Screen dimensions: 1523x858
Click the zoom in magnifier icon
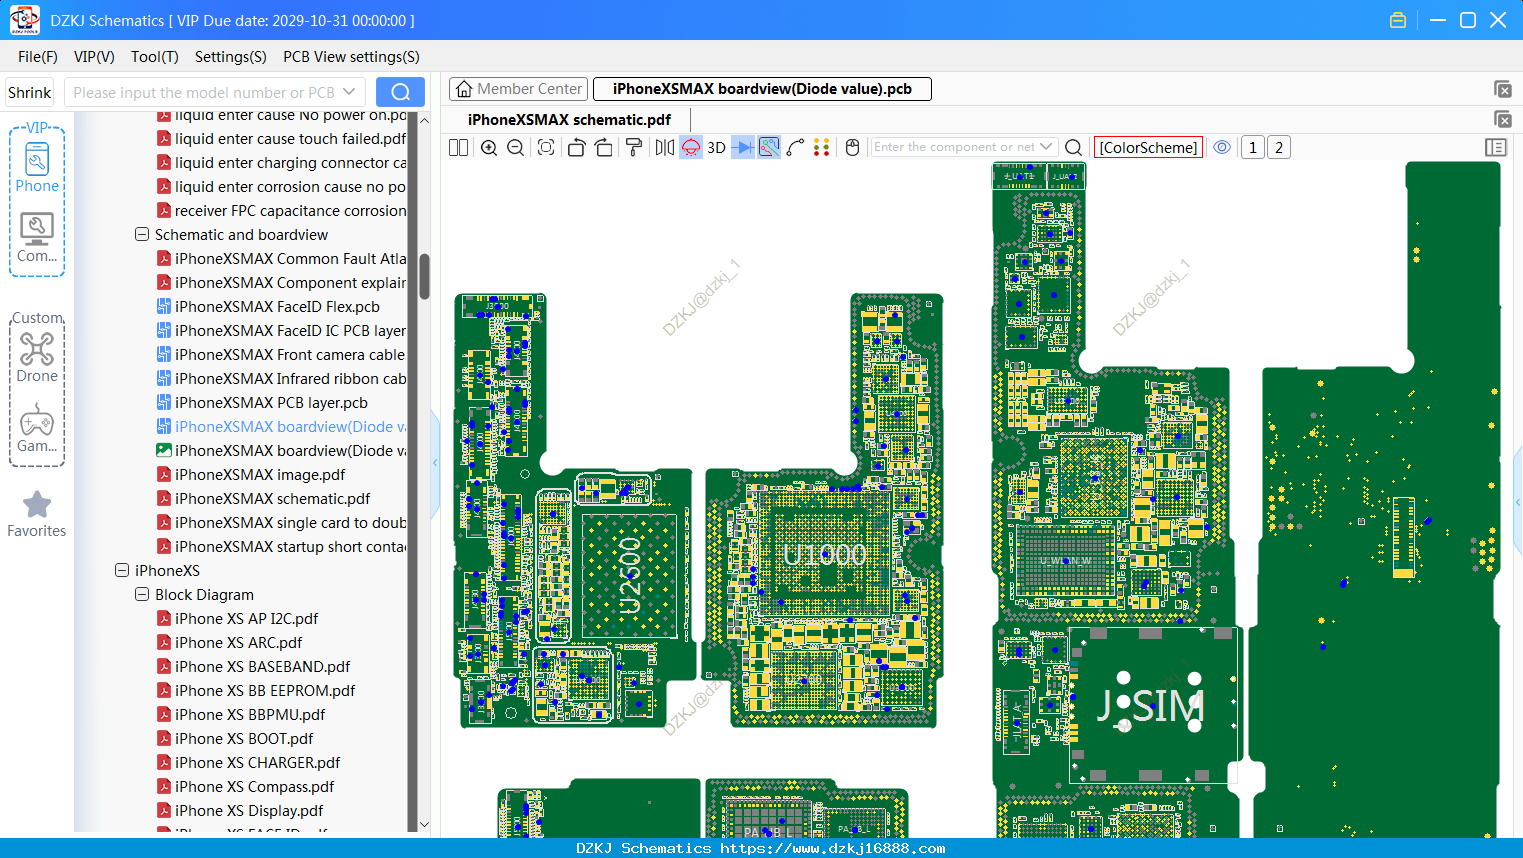[x=489, y=147]
